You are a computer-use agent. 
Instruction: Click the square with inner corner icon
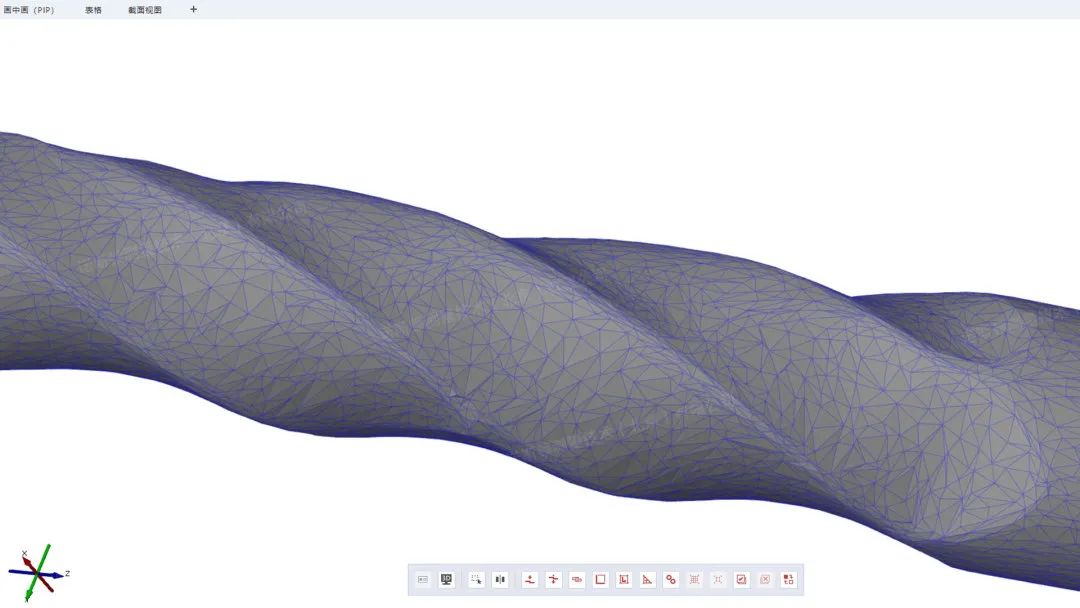pos(624,579)
